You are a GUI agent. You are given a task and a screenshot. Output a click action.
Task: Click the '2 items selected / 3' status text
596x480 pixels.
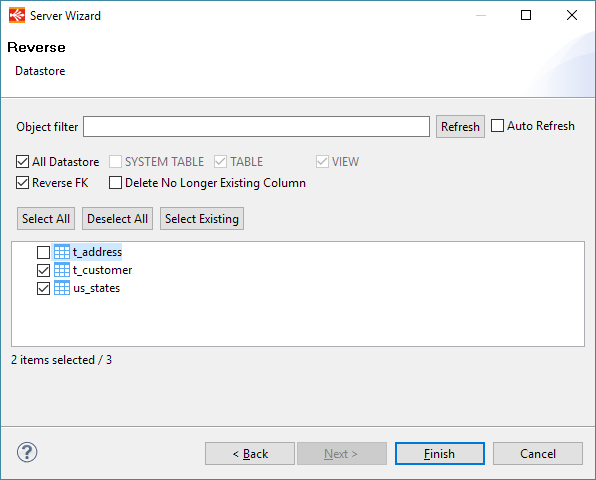62,360
